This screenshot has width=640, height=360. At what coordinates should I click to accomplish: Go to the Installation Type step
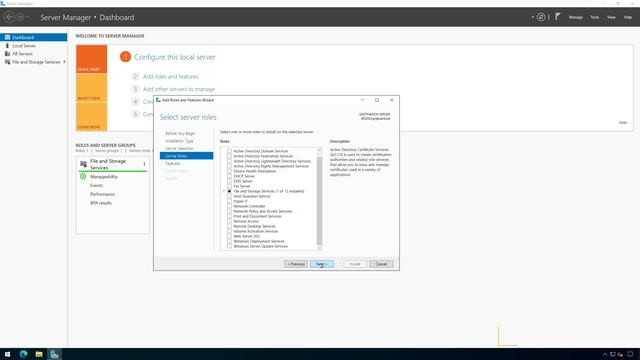pyautogui.click(x=179, y=141)
